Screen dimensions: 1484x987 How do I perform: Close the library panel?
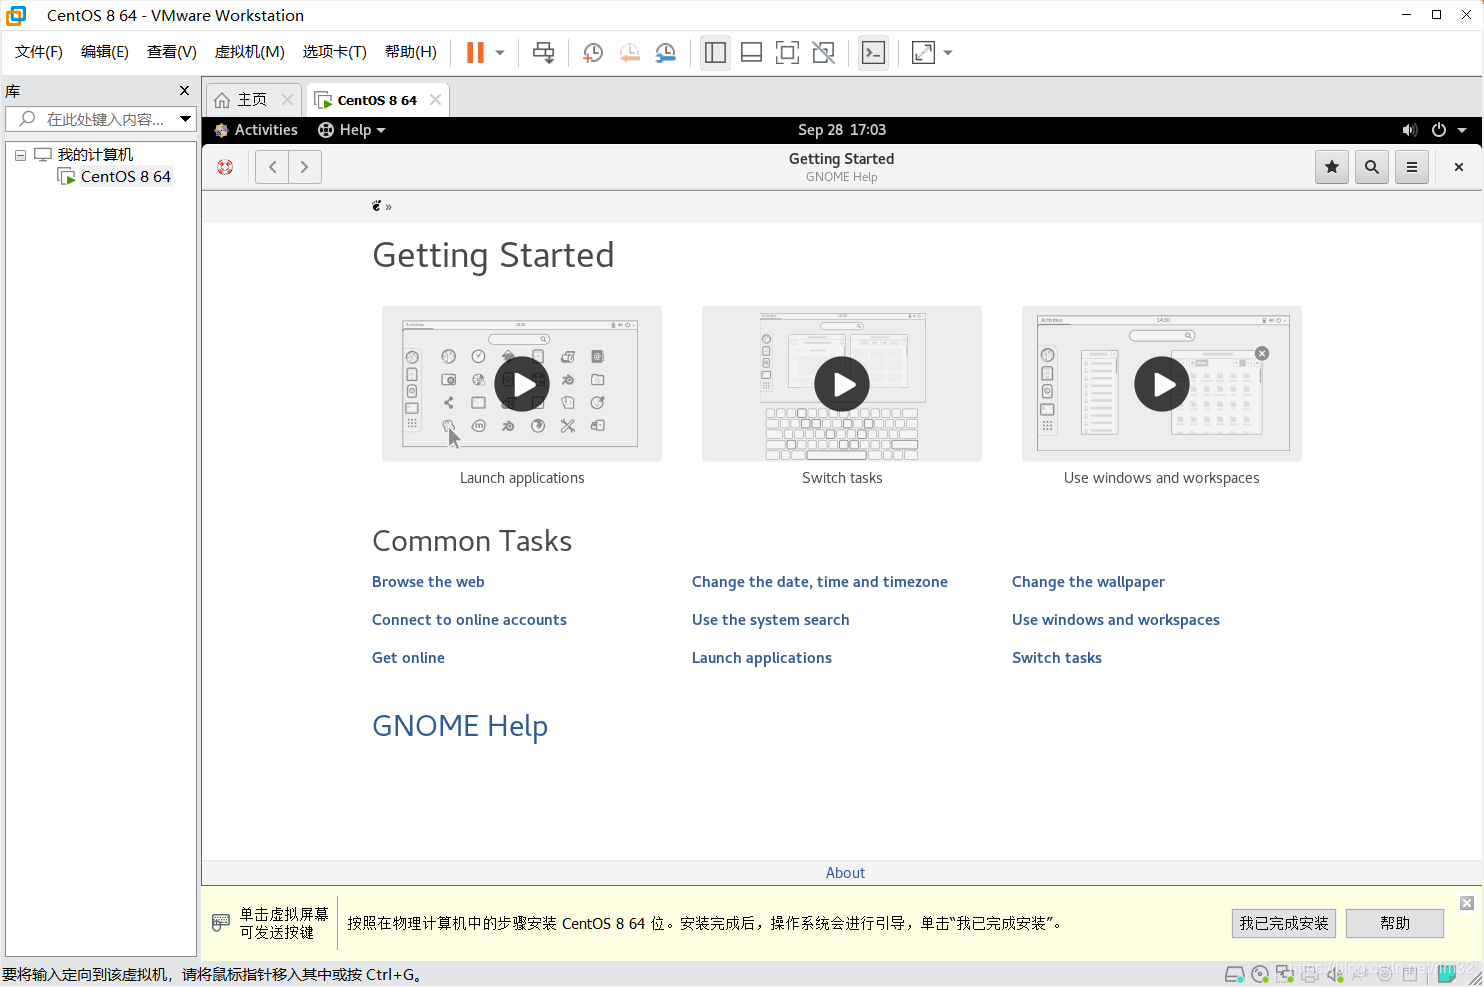[184, 91]
